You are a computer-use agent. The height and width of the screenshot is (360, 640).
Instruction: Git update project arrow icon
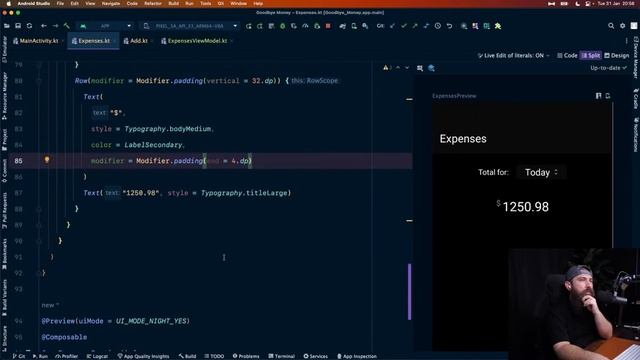point(392,26)
